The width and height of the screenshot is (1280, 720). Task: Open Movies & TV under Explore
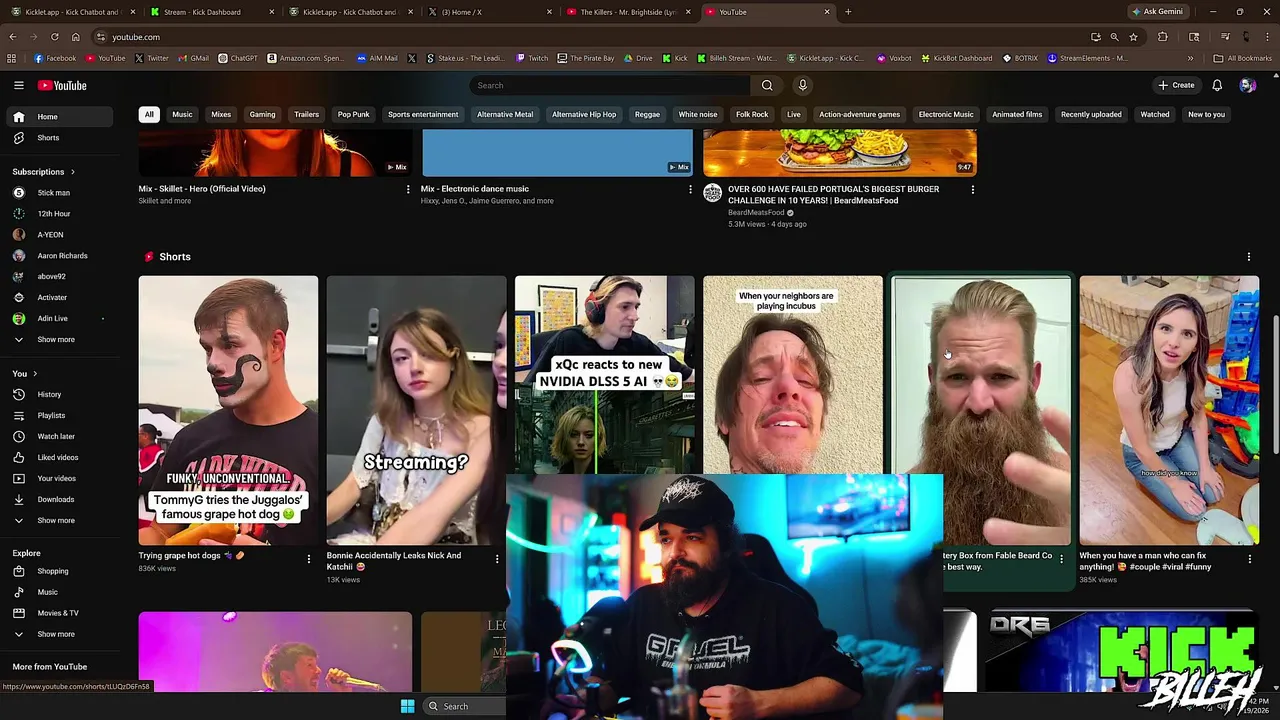(58, 613)
